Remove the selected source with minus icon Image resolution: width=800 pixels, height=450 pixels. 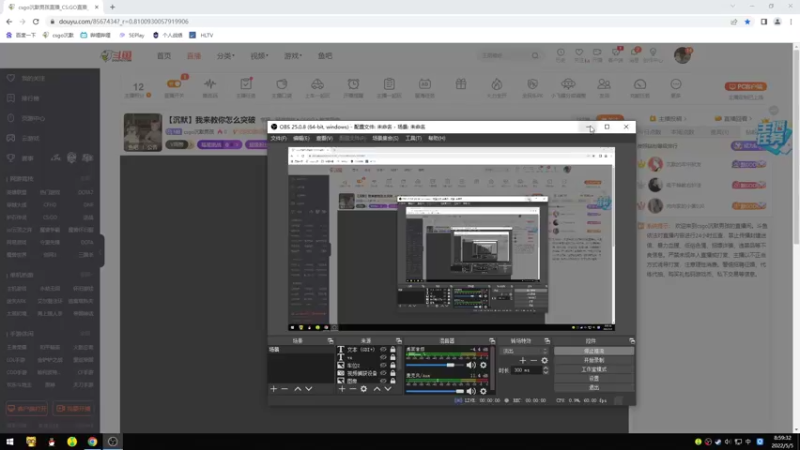[353, 389]
